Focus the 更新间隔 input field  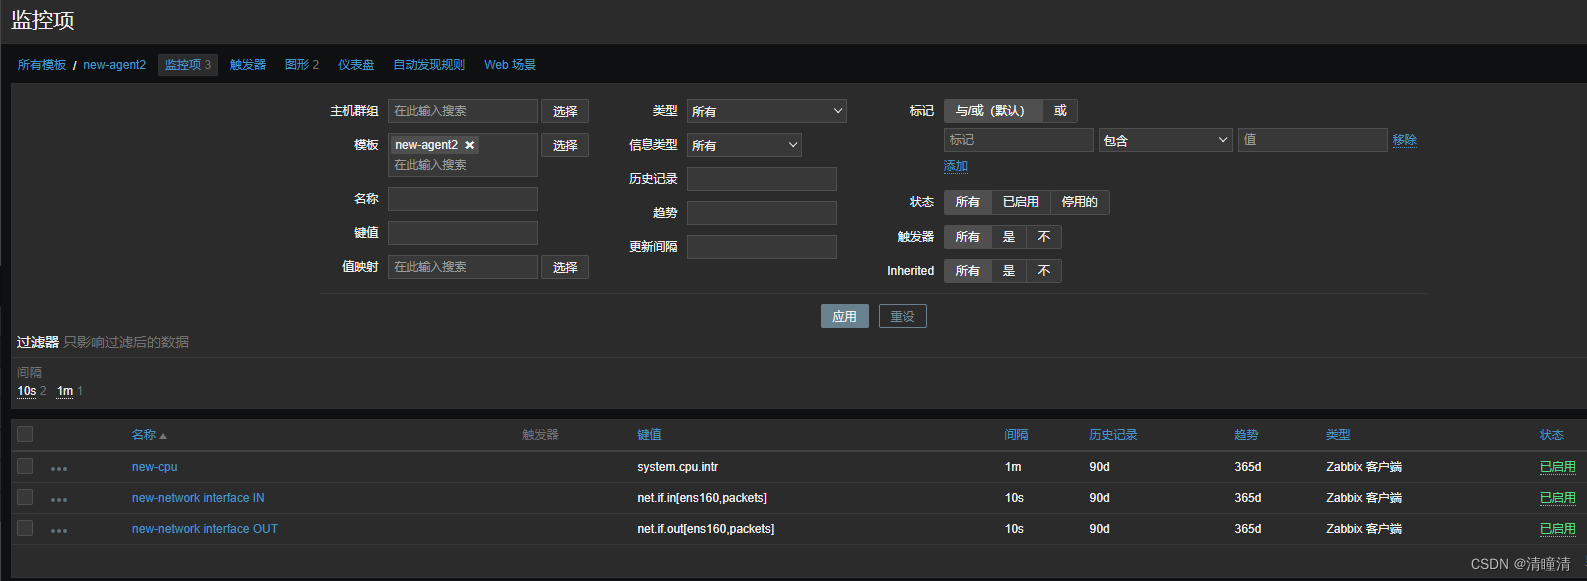[x=762, y=247]
